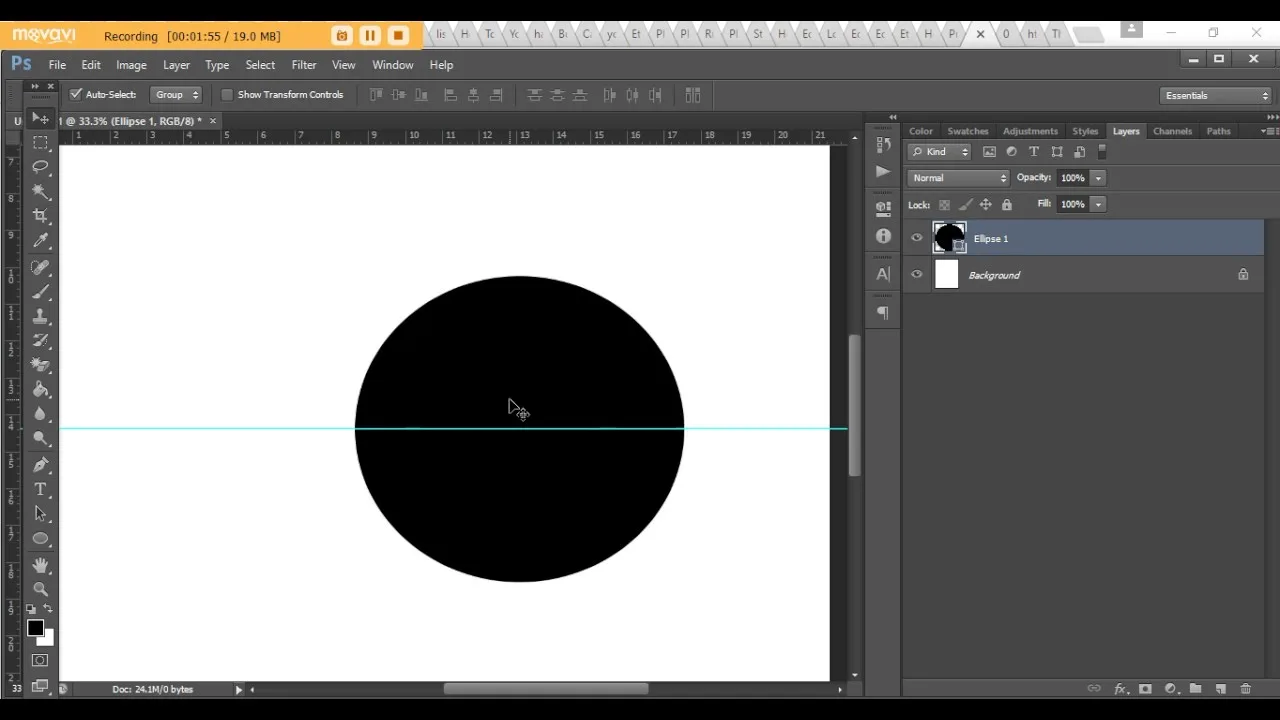Open the Normal blending mode dropdown

click(x=959, y=178)
